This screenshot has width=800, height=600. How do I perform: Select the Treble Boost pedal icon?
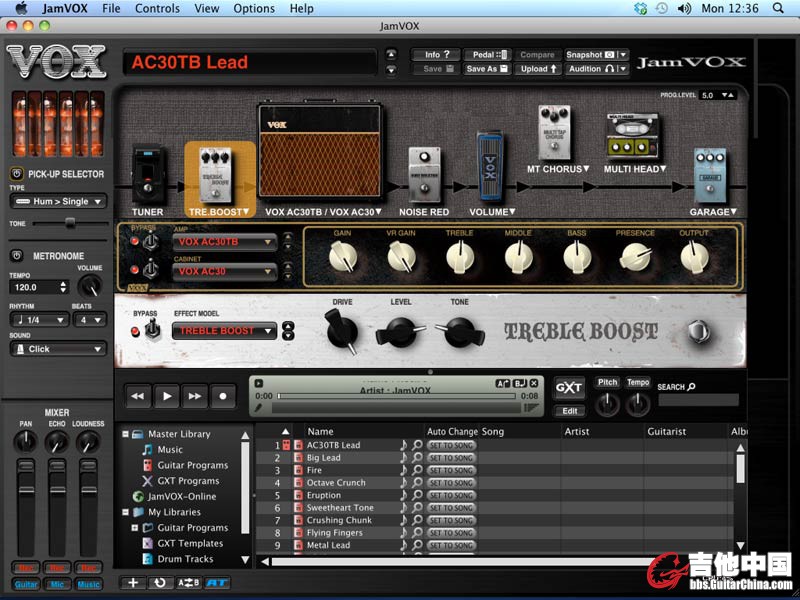click(215, 175)
